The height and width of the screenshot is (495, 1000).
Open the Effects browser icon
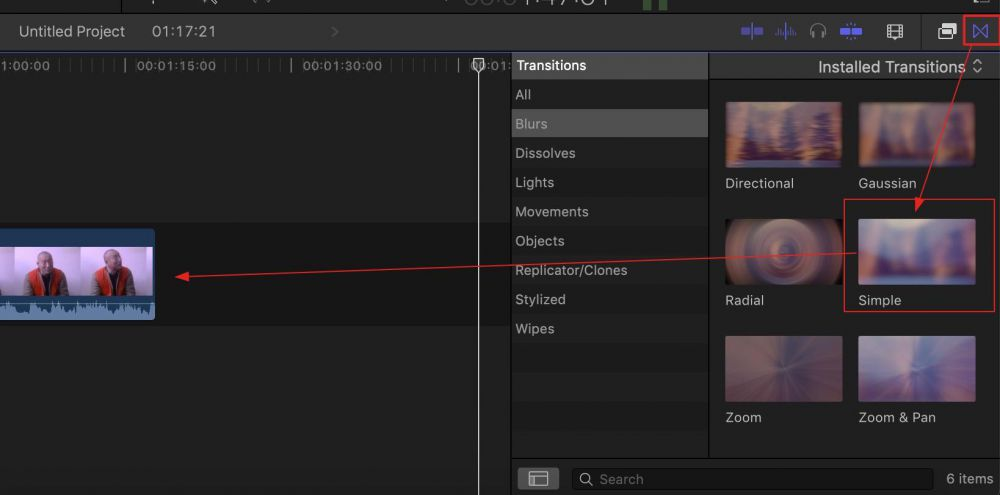(947, 31)
